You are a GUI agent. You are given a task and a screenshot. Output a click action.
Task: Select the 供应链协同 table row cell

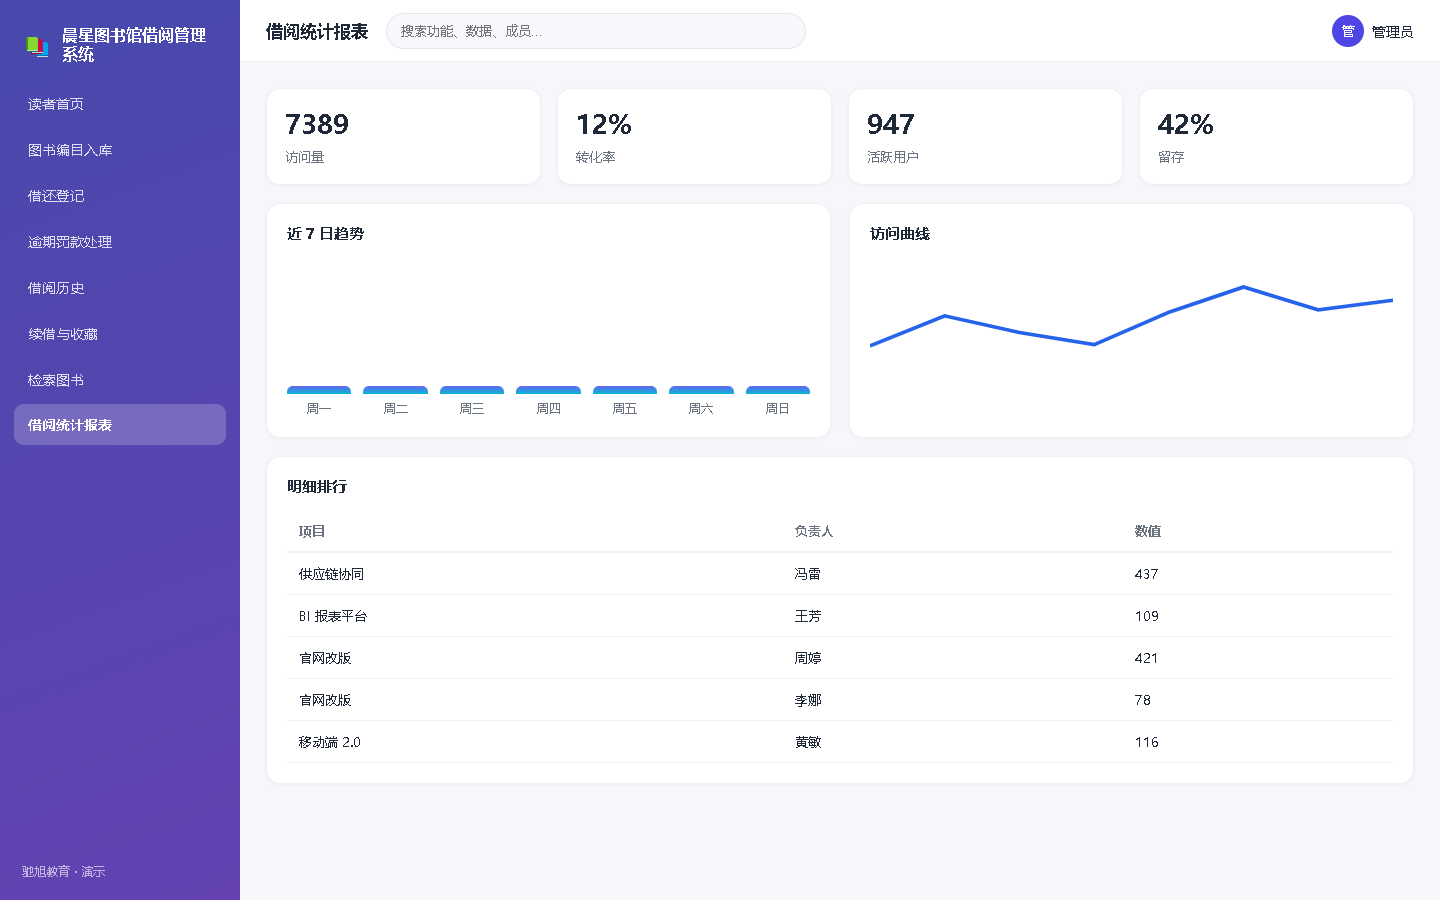[331, 574]
